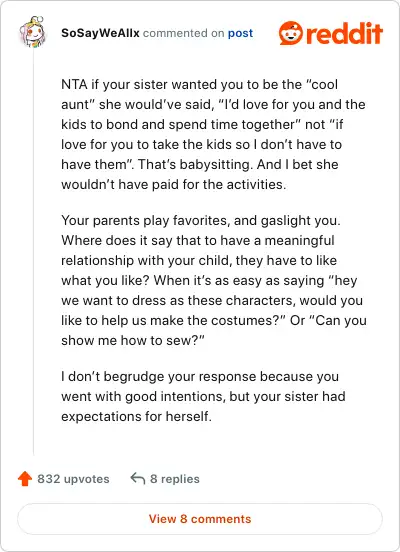Click the curved reply arrow icon
Viewport: 400px width, 552px height.
coord(138,478)
